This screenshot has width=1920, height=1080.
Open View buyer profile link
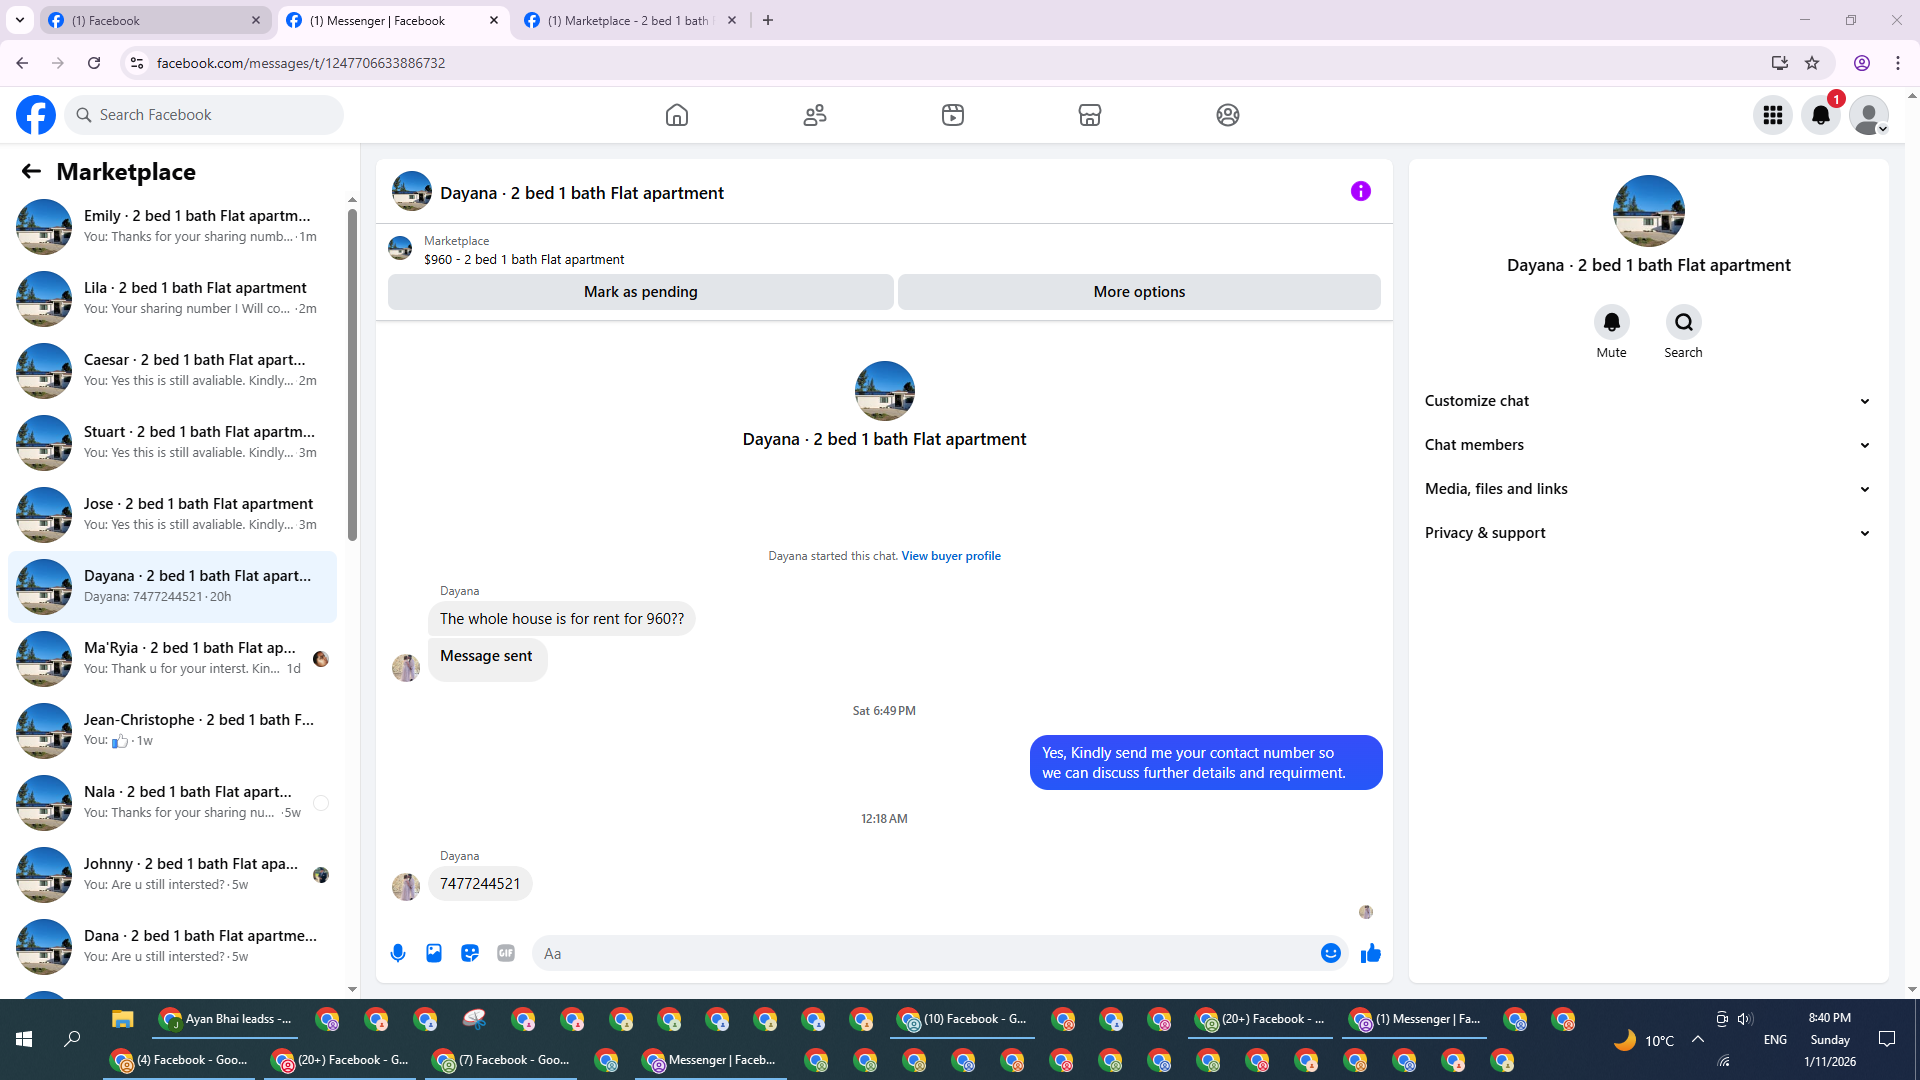pyautogui.click(x=951, y=556)
